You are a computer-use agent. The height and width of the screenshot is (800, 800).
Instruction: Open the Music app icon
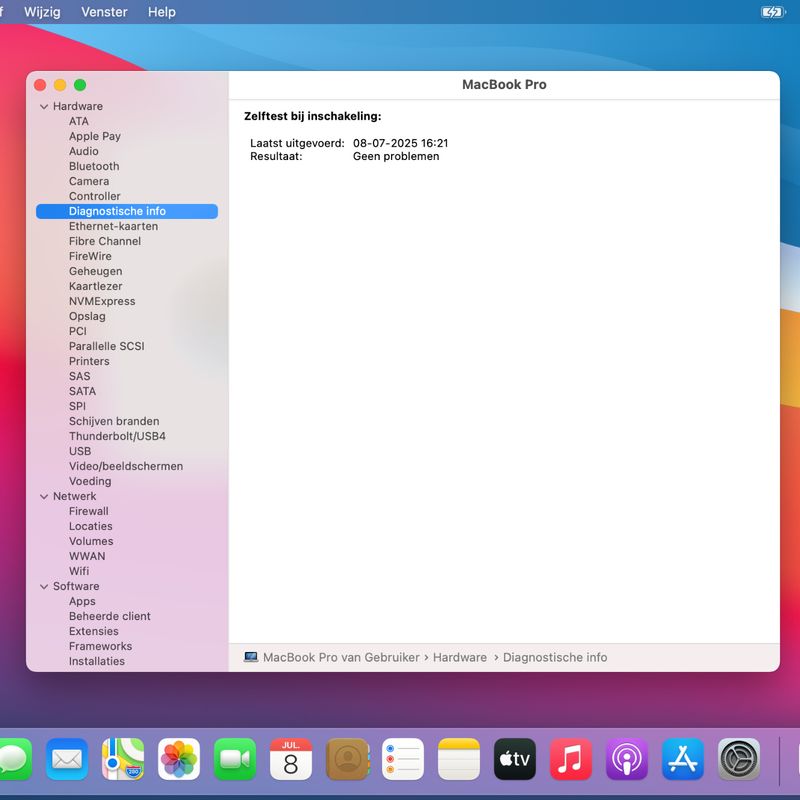571,759
